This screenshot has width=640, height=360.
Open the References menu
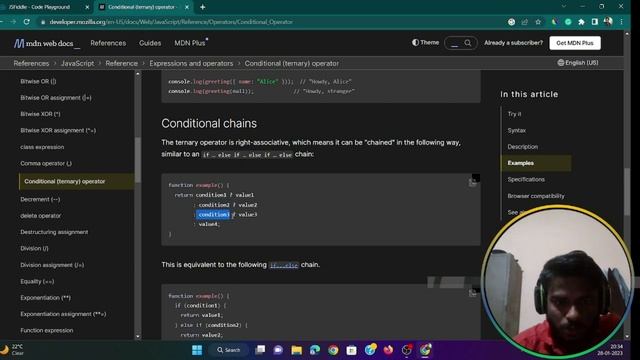point(108,43)
